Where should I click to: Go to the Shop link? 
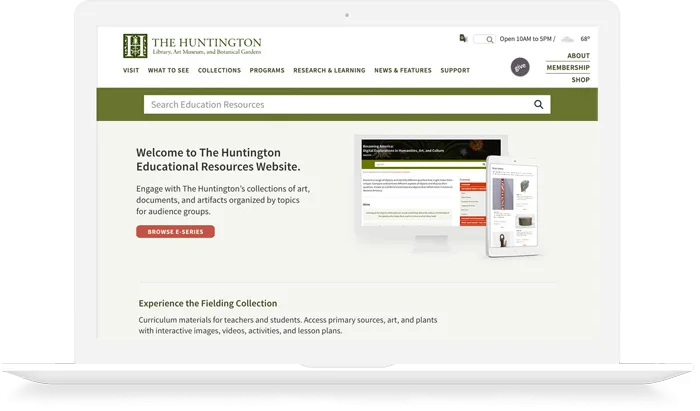tap(580, 80)
